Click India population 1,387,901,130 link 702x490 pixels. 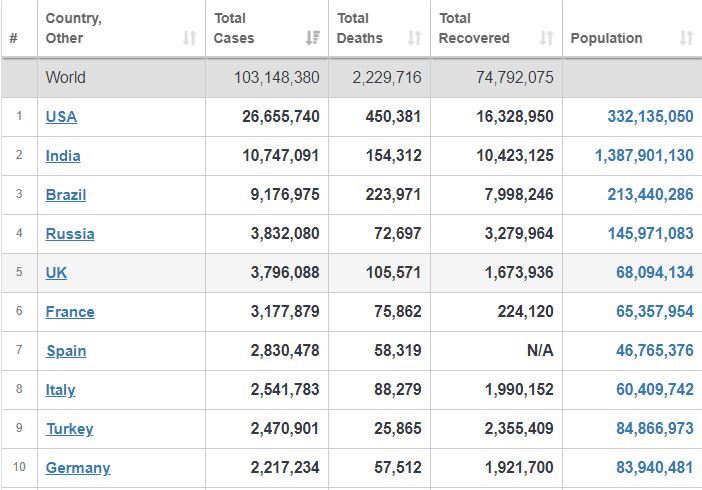coord(644,155)
